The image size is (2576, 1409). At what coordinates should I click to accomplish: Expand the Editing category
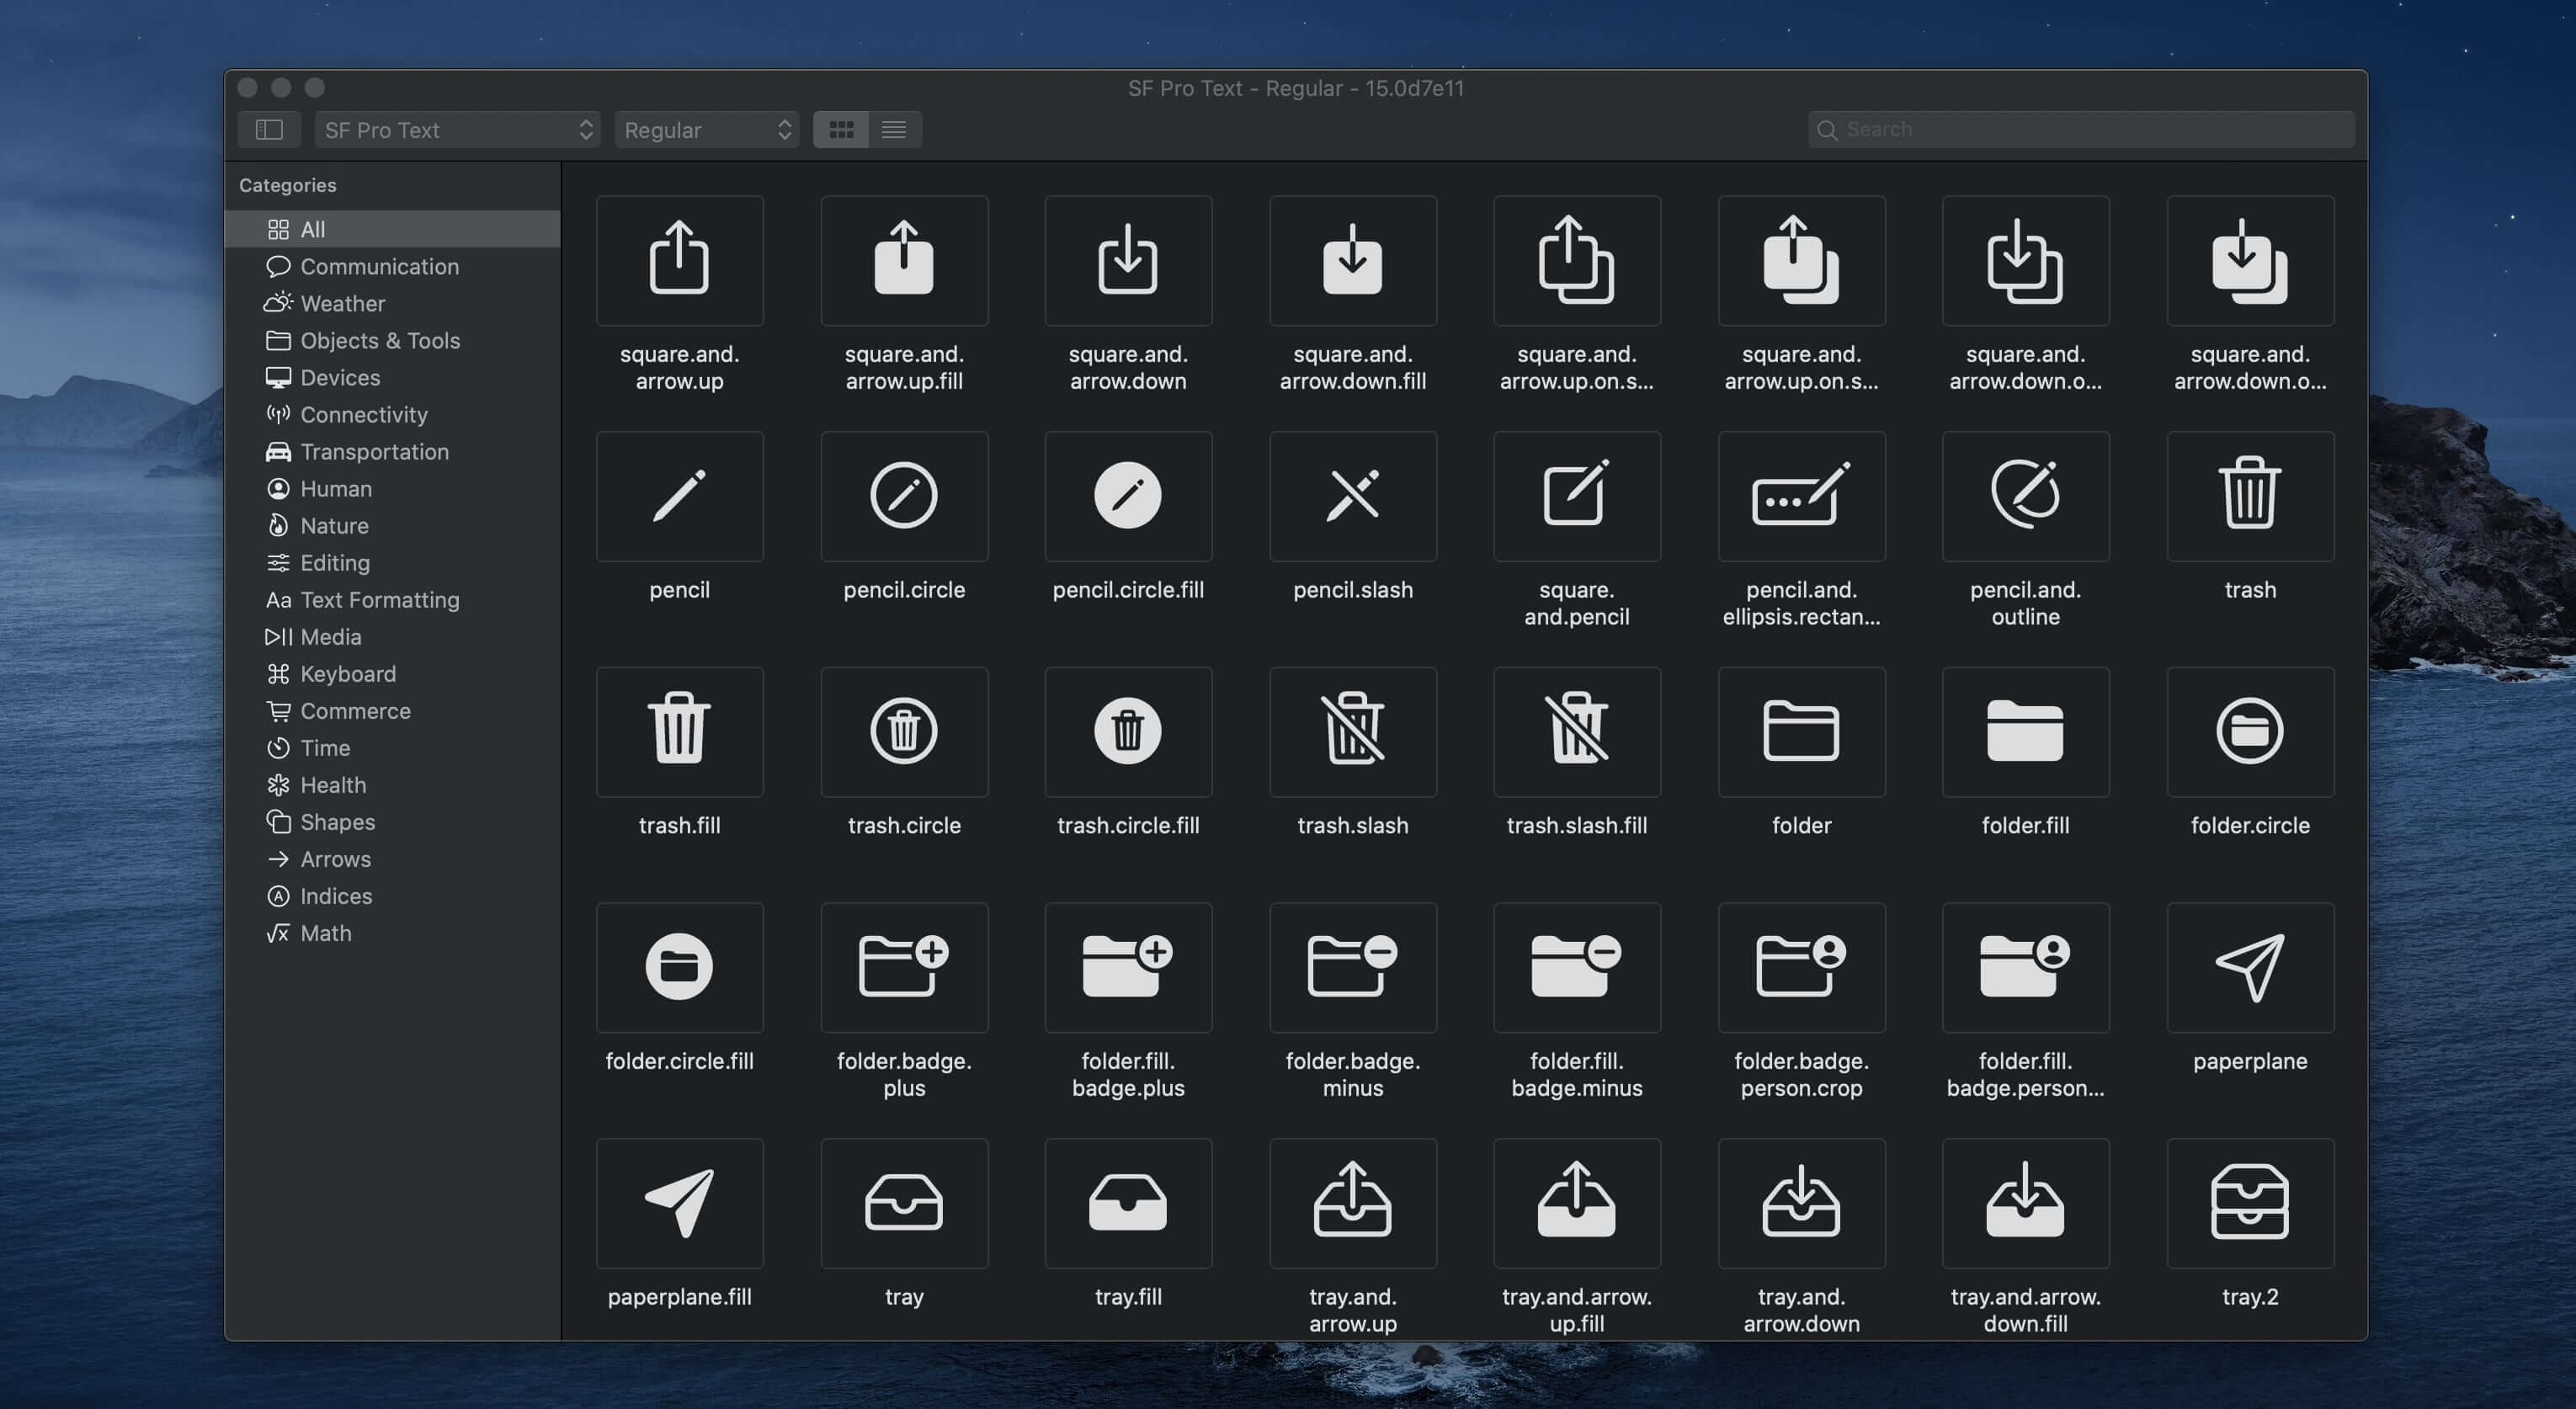coord(333,562)
